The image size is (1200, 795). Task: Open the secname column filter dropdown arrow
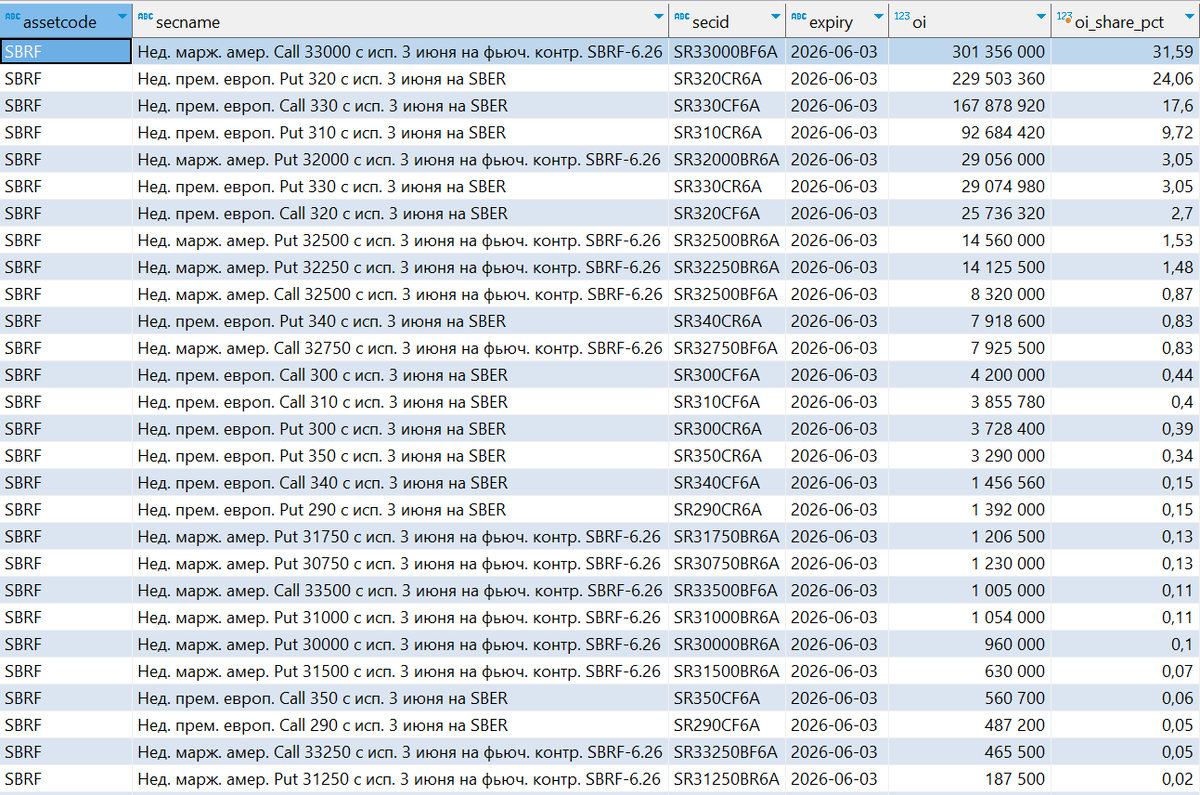(658, 17)
